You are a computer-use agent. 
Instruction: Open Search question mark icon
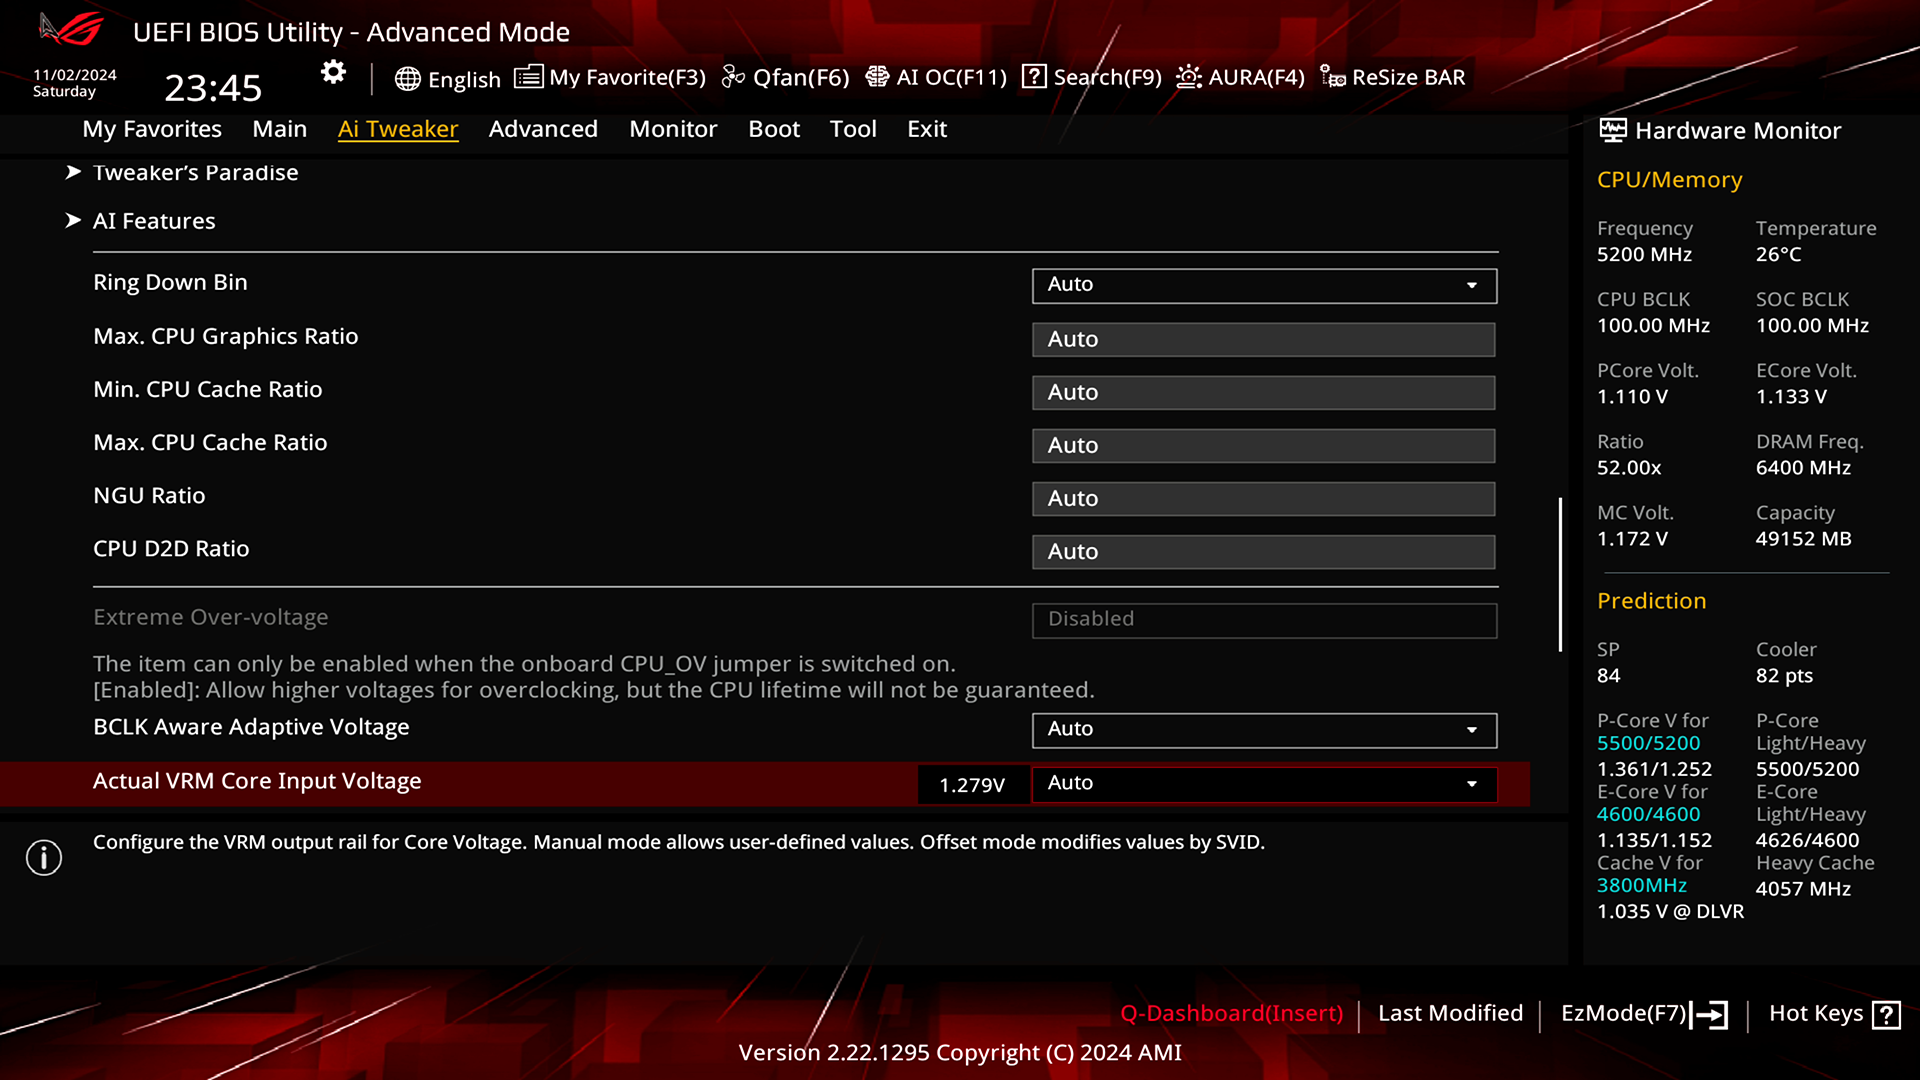[1034, 77]
